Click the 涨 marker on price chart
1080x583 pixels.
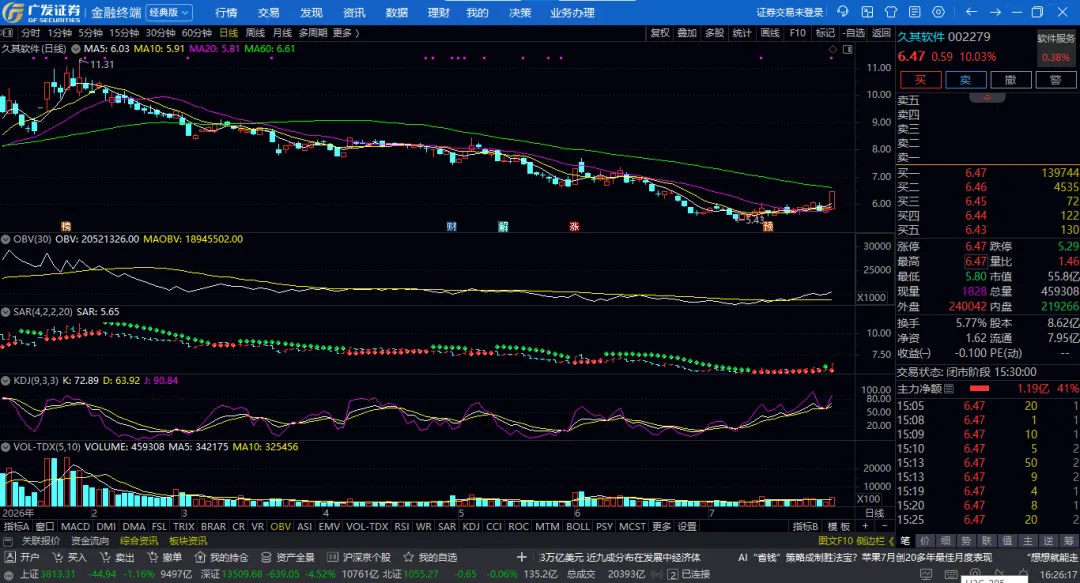tap(574, 226)
